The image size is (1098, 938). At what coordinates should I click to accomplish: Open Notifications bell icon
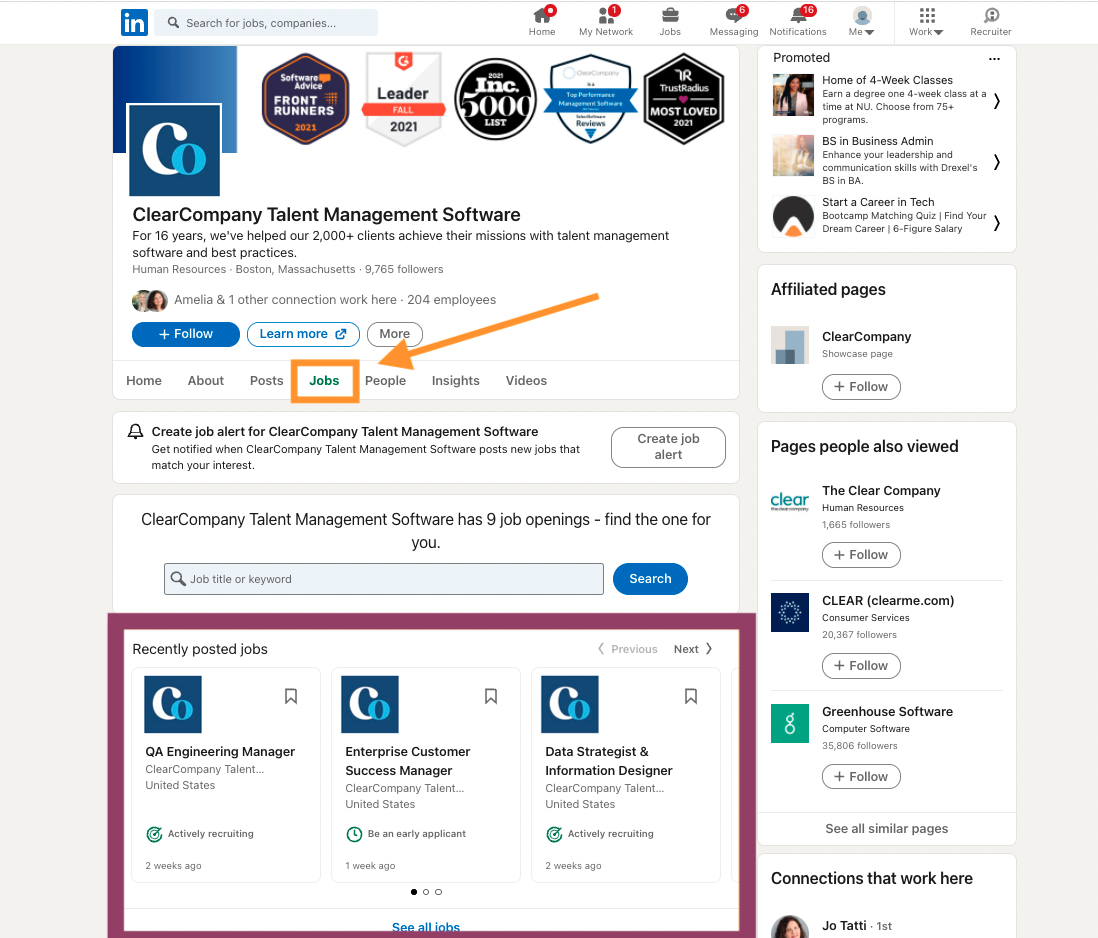[798, 22]
